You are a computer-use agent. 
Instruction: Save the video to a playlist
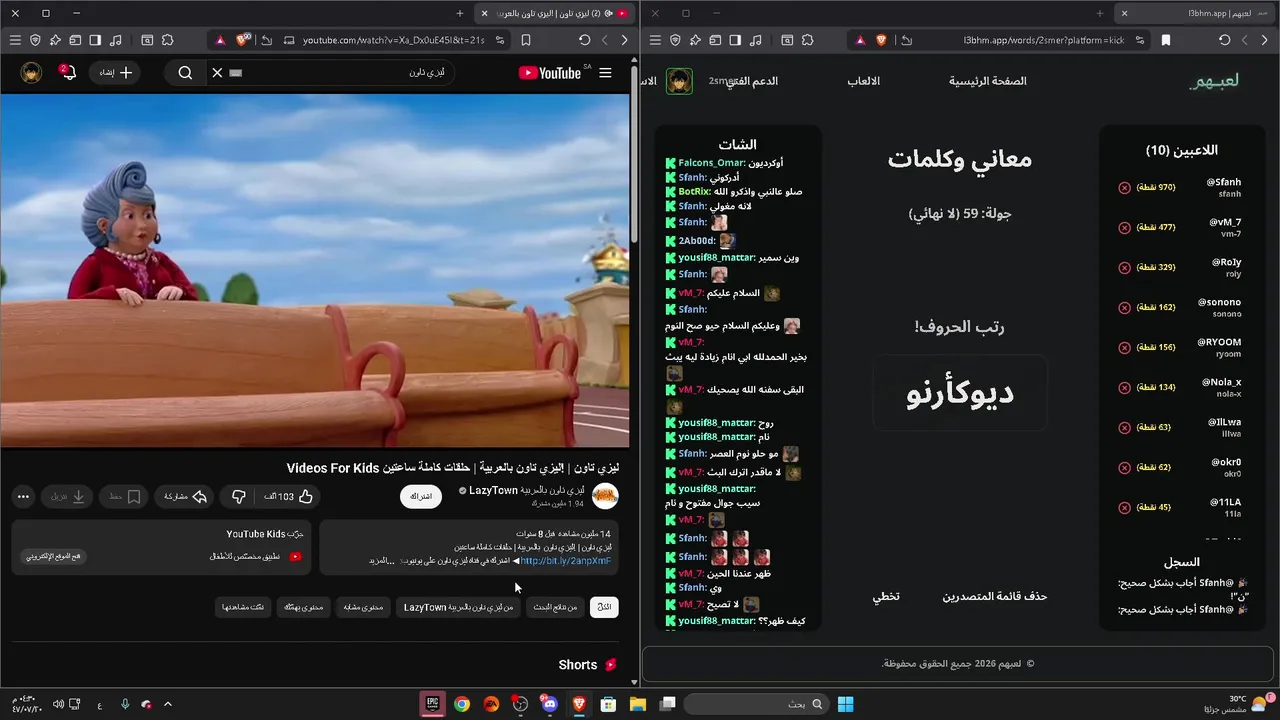point(124,497)
